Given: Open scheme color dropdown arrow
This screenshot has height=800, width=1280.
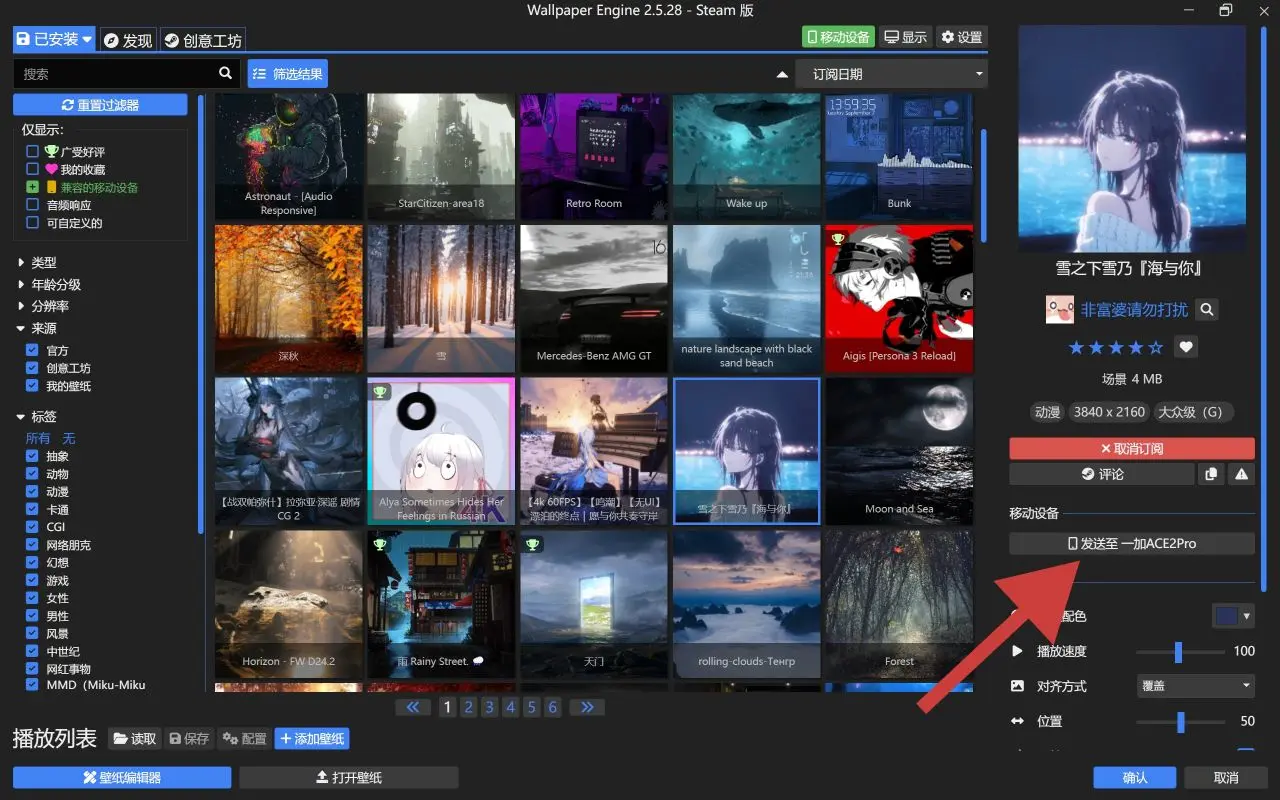Looking at the screenshot, I should [x=1247, y=617].
